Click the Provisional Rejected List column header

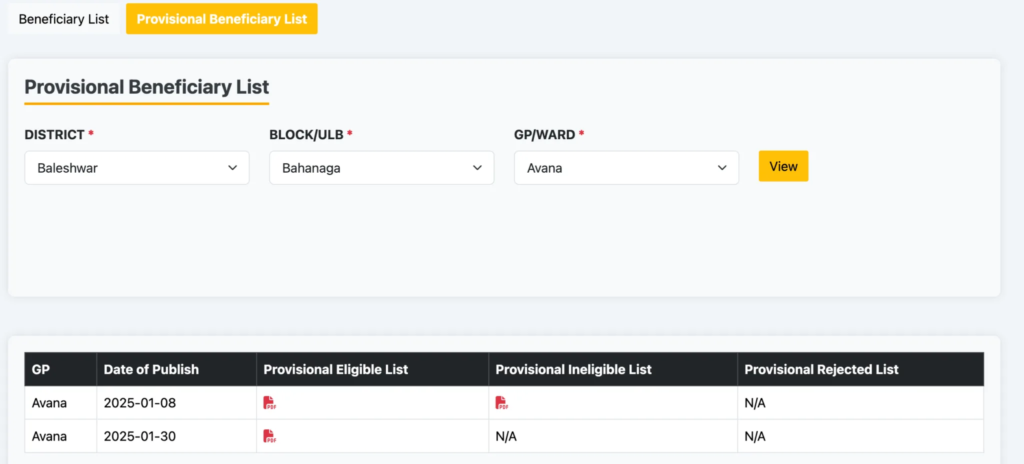[x=822, y=369]
